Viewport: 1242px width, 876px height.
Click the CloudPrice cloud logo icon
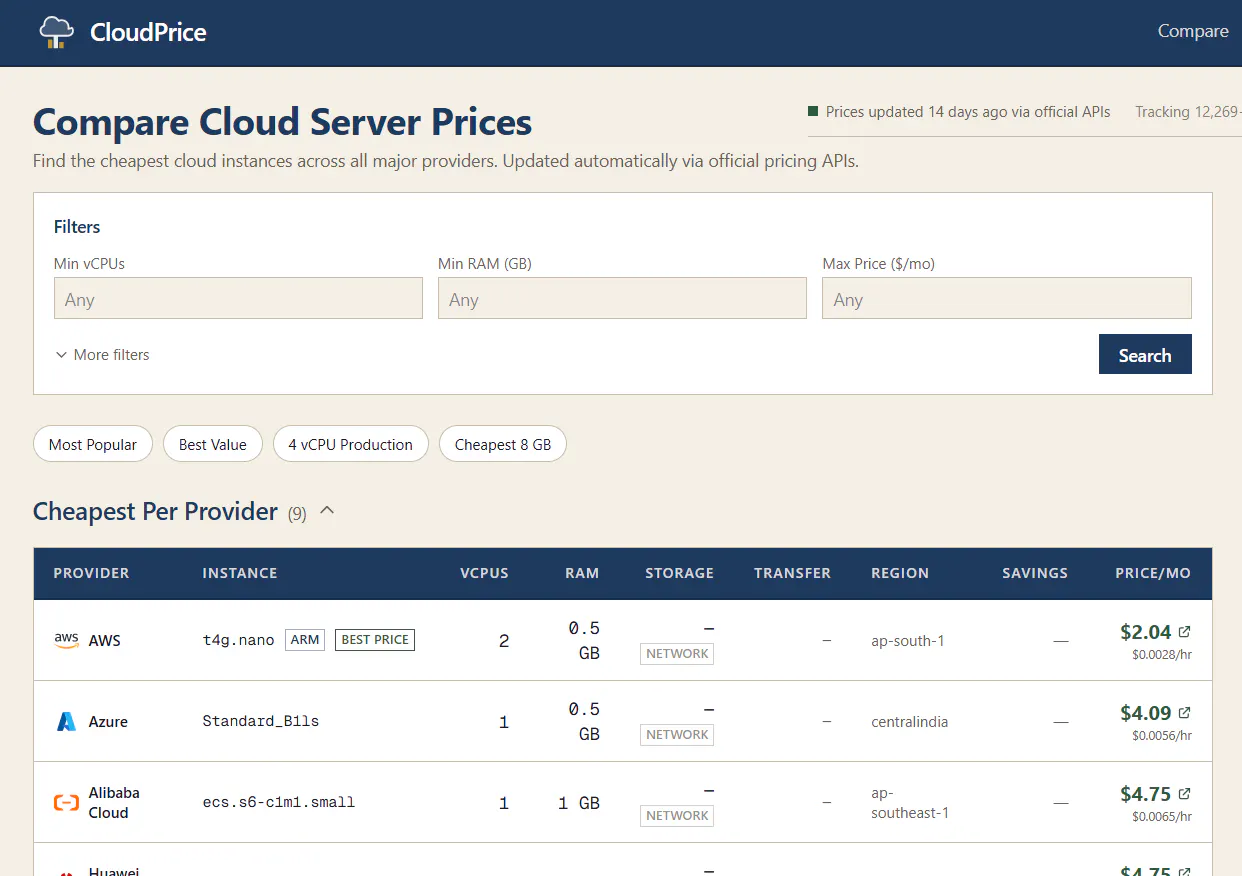[x=57, y=32]
